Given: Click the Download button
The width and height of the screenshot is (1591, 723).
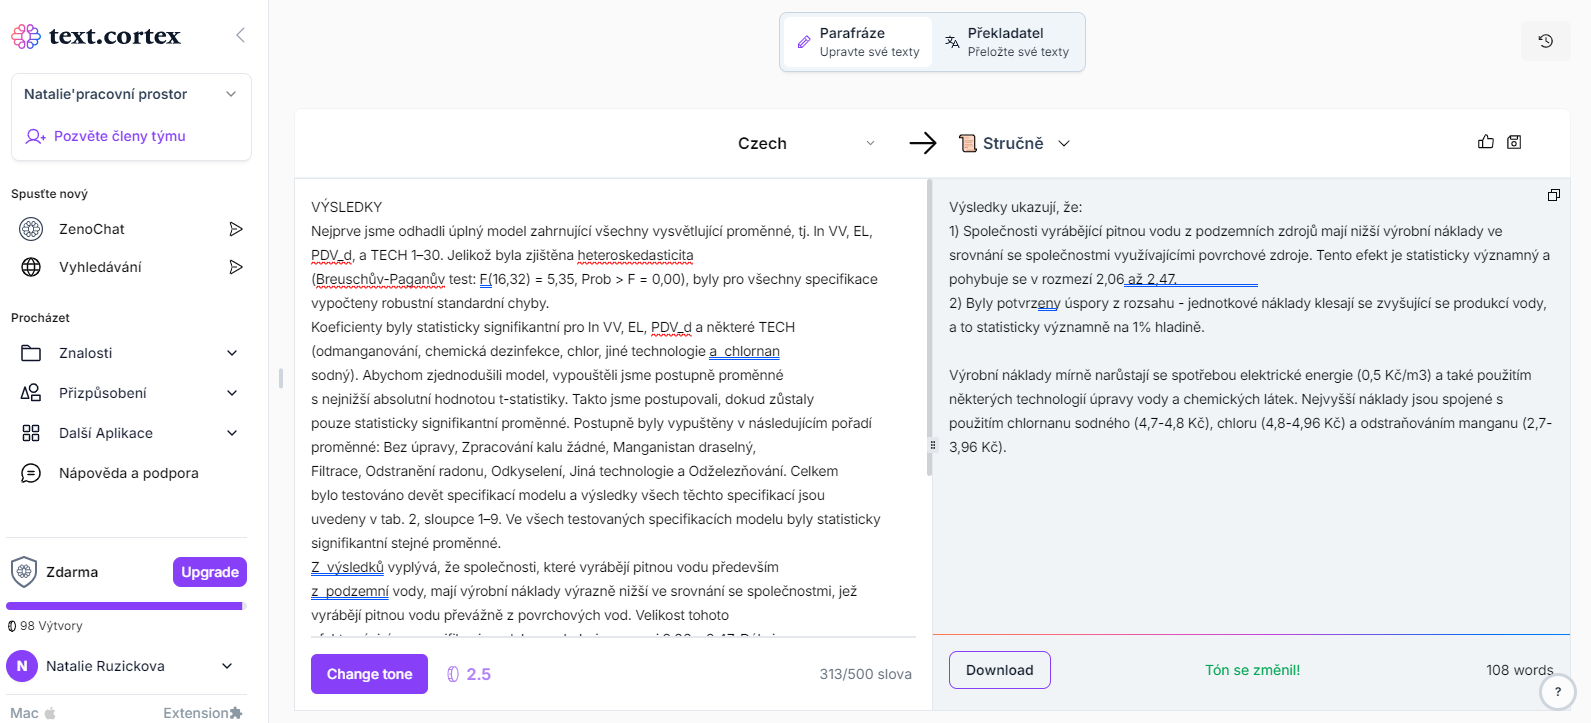Looking at the screenshot, I should [x=1000, y=670].
